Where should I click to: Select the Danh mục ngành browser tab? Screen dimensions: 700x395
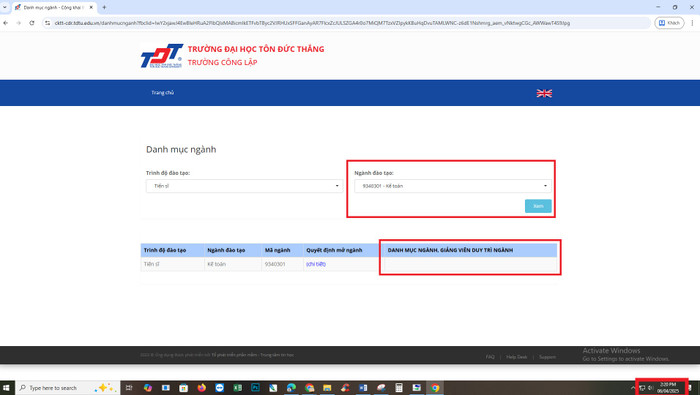54,7
